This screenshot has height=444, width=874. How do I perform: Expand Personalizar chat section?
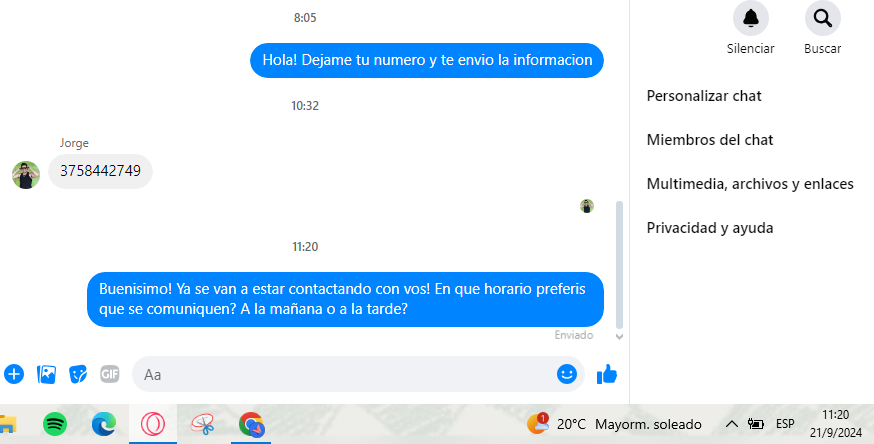coord(704,96)
